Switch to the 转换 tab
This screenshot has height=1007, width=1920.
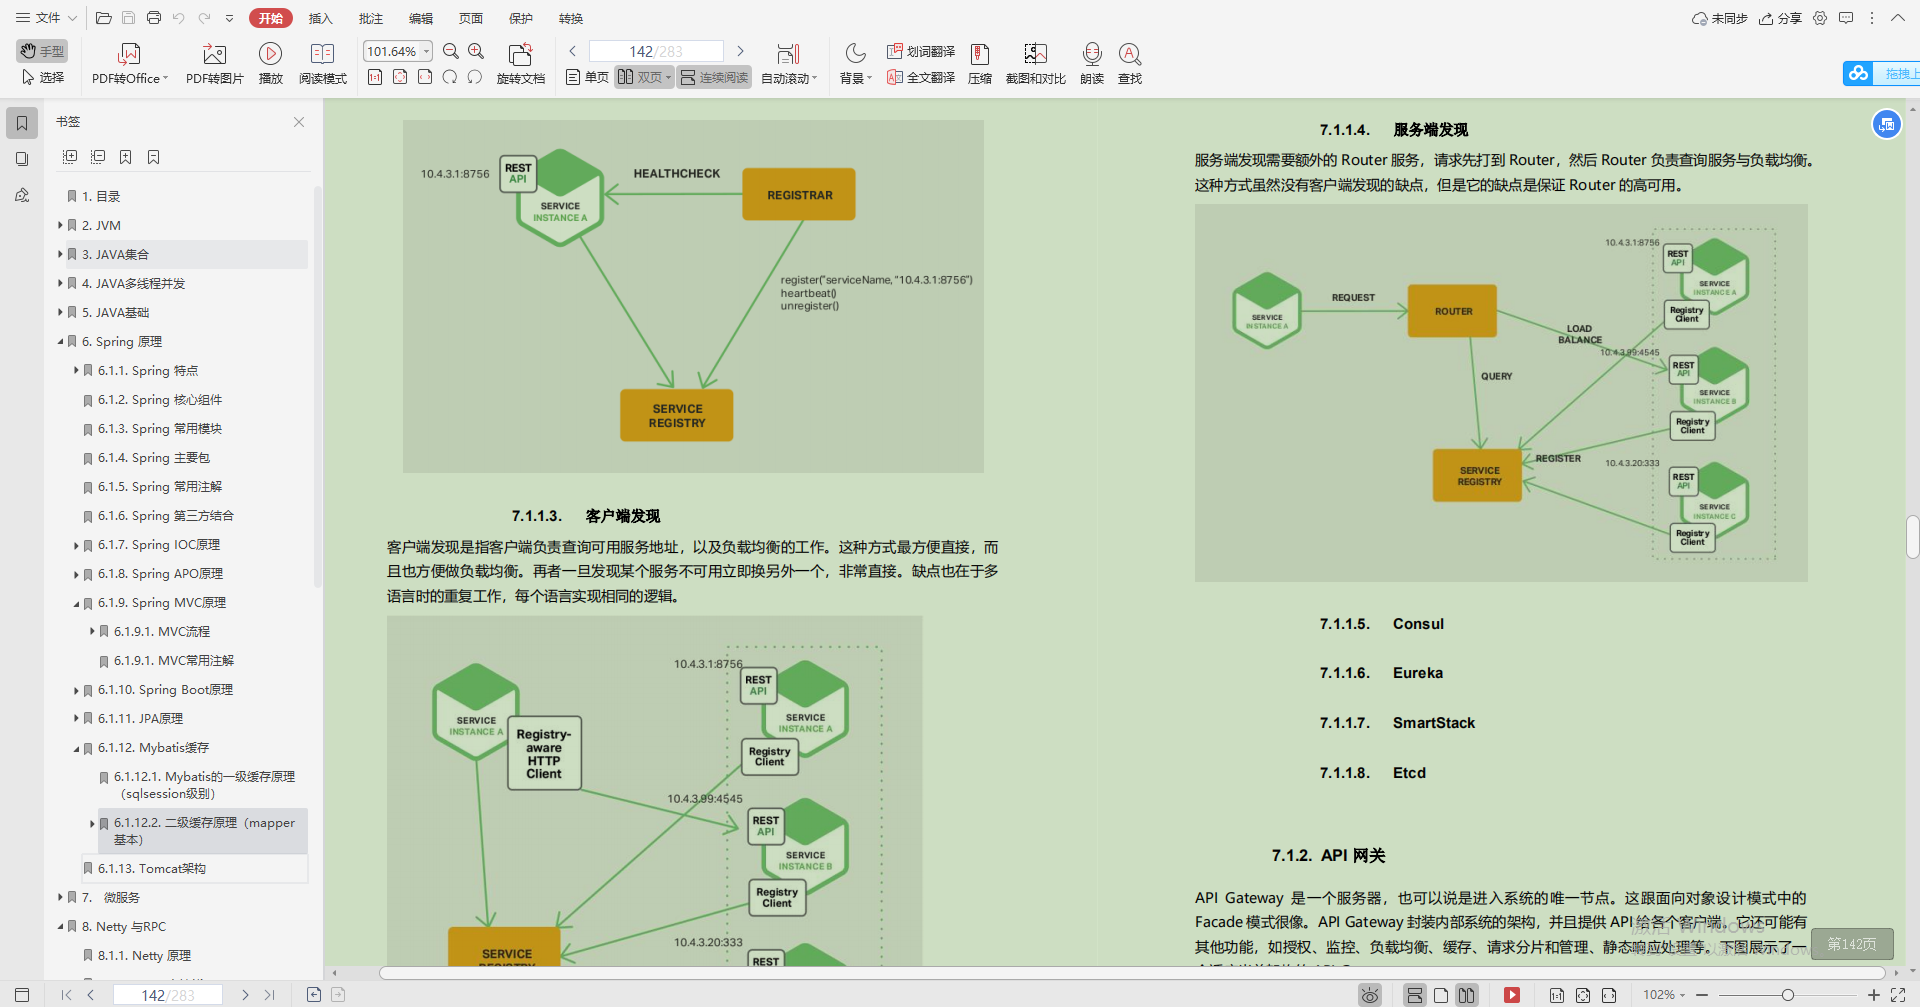pyautogui.click(x=571, y=18)
